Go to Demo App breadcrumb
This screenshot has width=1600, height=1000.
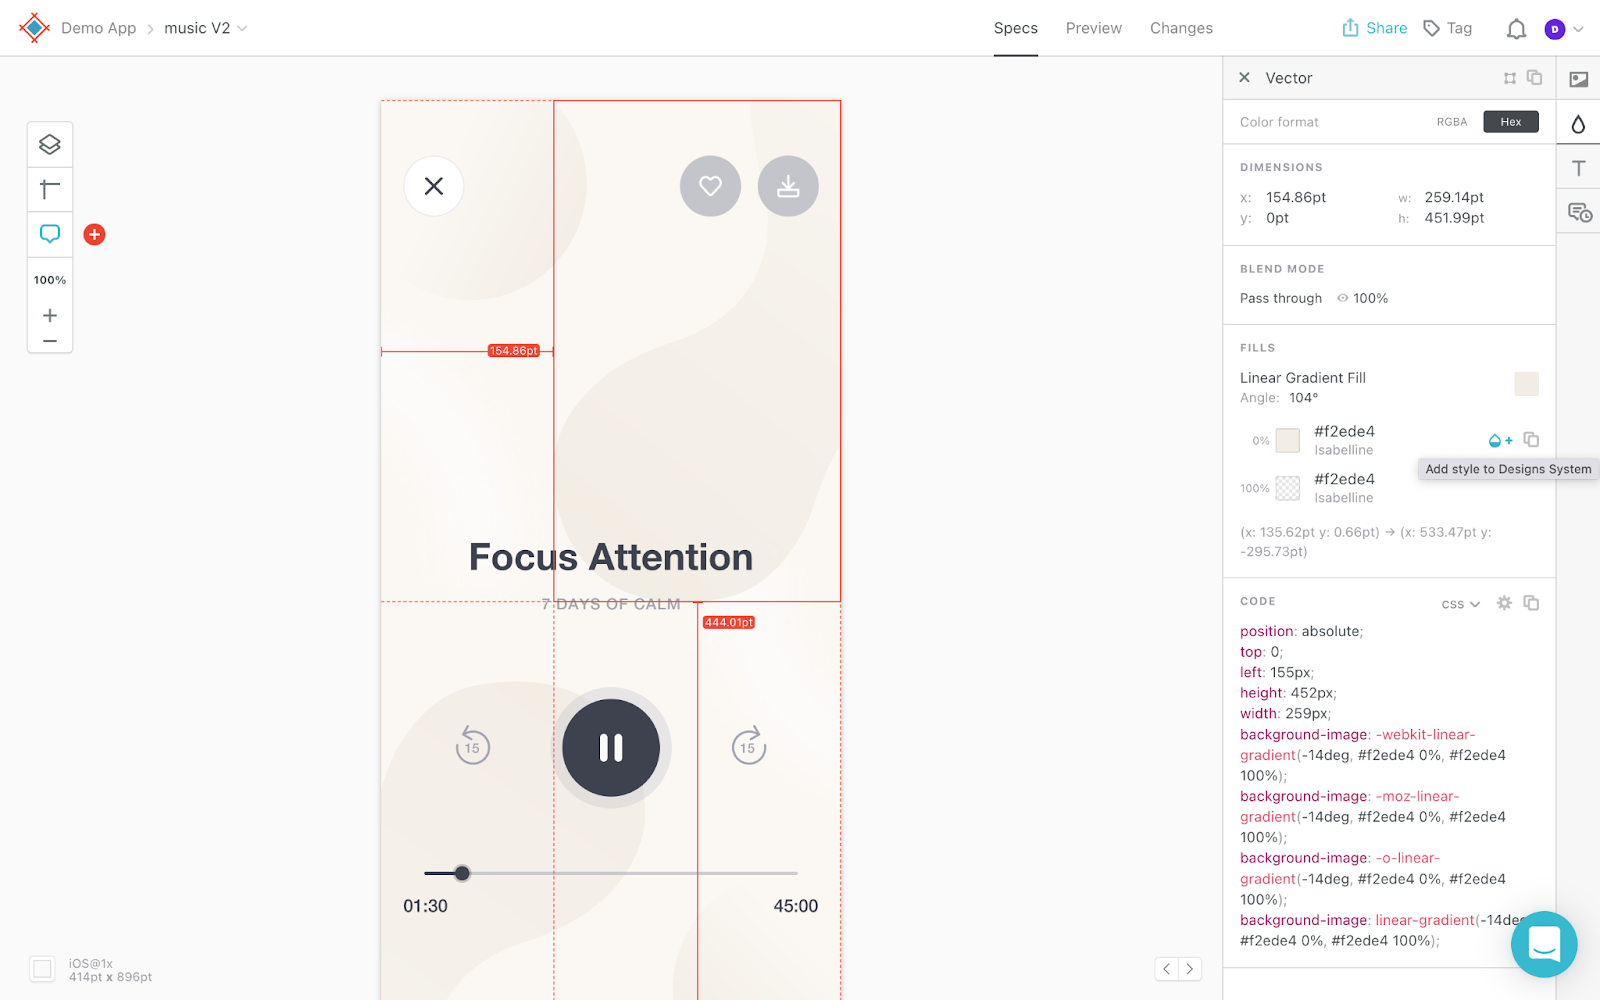99,28
